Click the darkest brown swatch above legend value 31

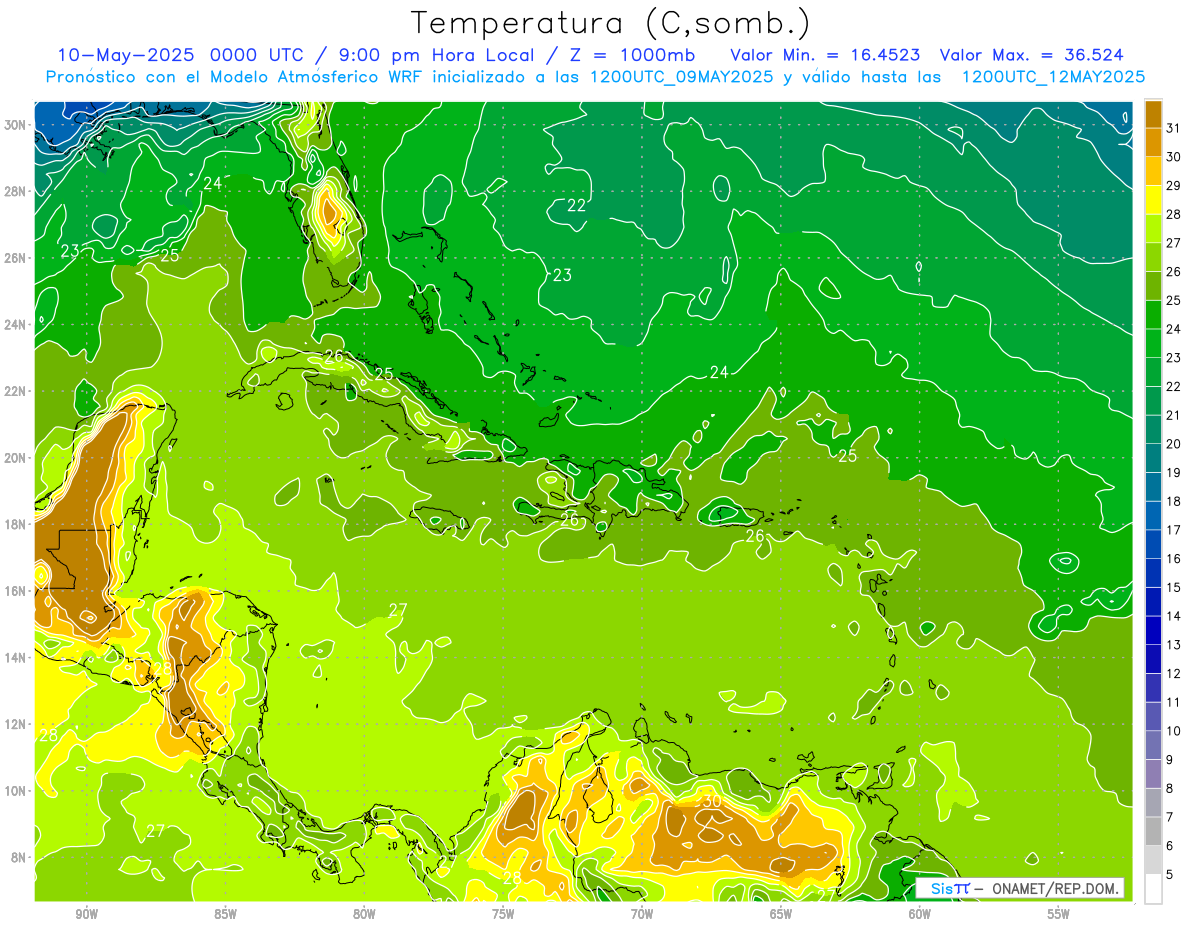[1153, 114]
